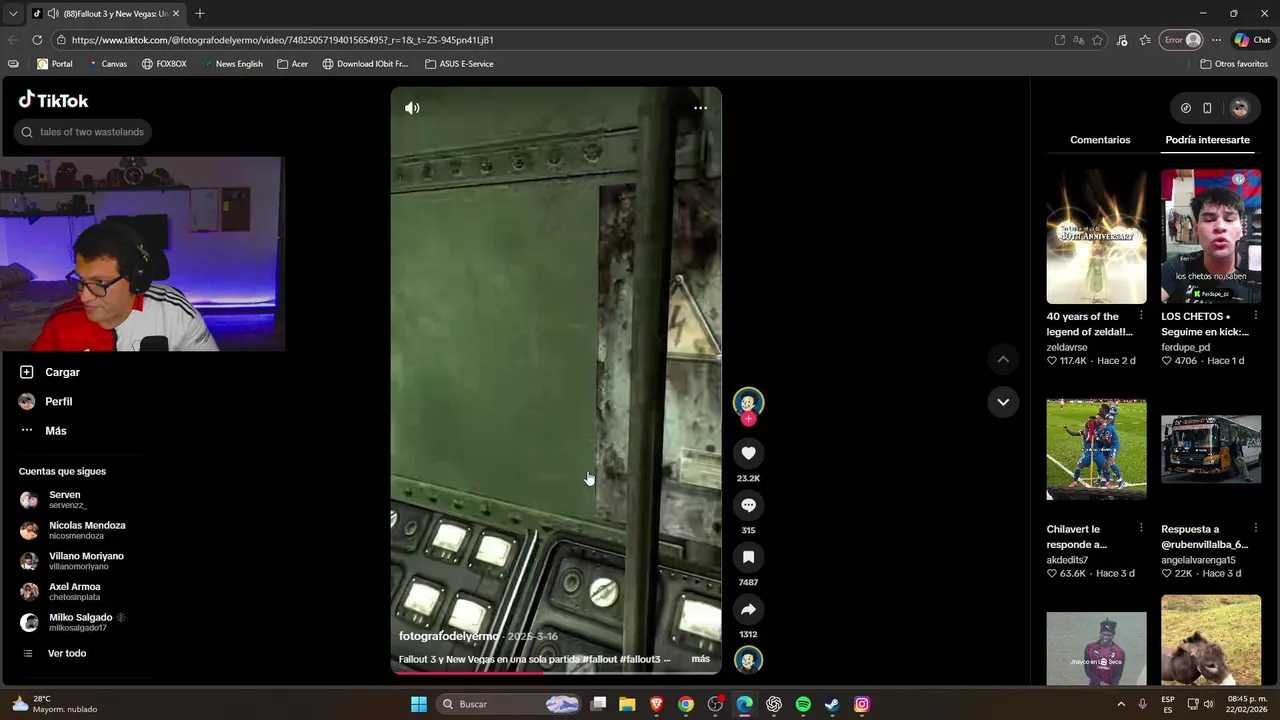Click the browser address bar URL
The width and height of the screenshot is (1280, 720).
(283, 40)
